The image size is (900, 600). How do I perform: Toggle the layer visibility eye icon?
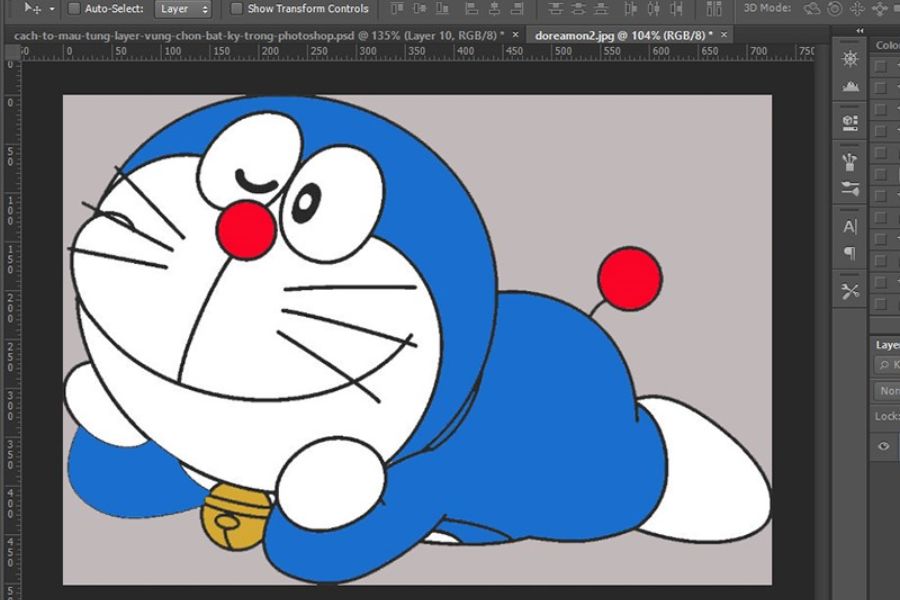[x=883, y=446]
